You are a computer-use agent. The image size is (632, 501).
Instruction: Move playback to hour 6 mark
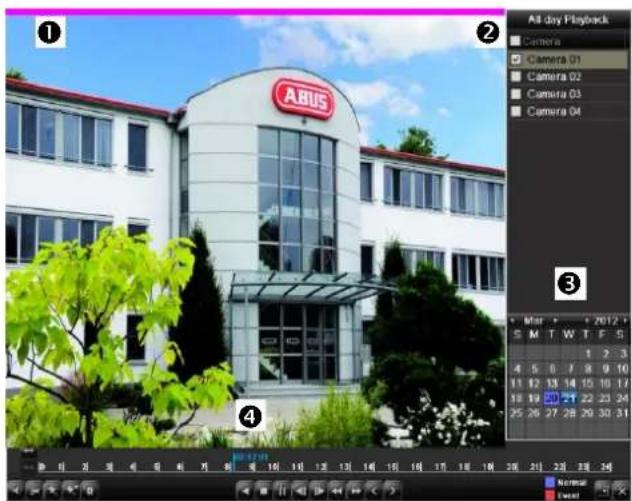(181, 467)
